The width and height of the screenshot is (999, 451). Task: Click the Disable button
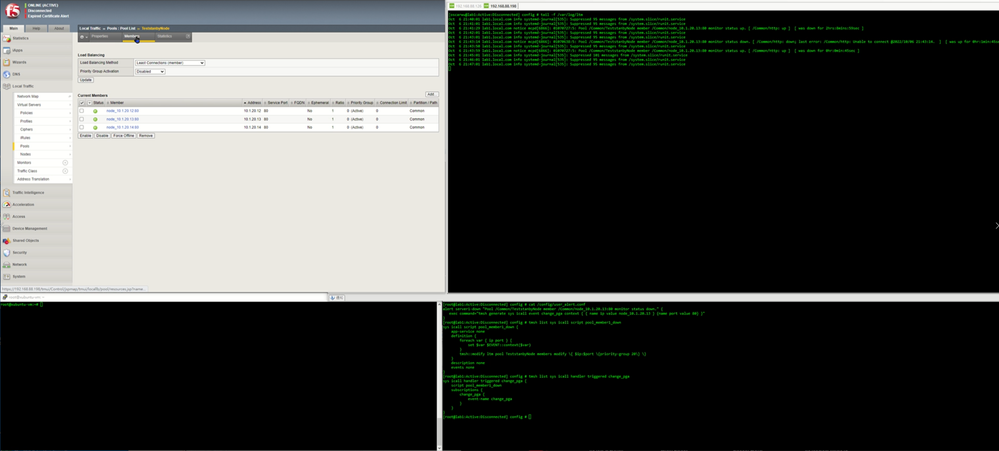click(x=102, y=136)
